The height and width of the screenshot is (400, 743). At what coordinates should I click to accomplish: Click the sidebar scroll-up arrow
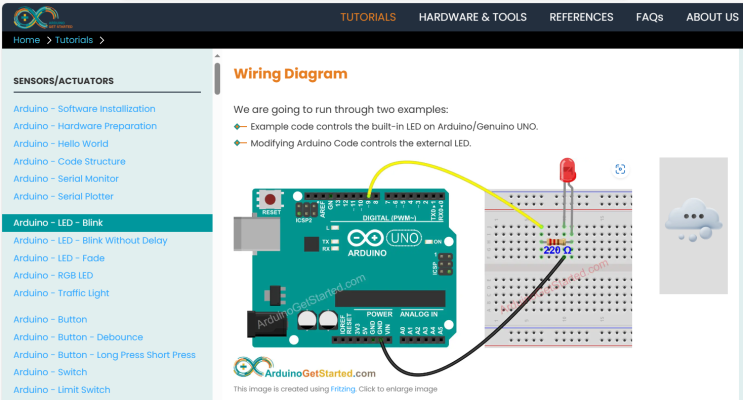pos(217,56)
